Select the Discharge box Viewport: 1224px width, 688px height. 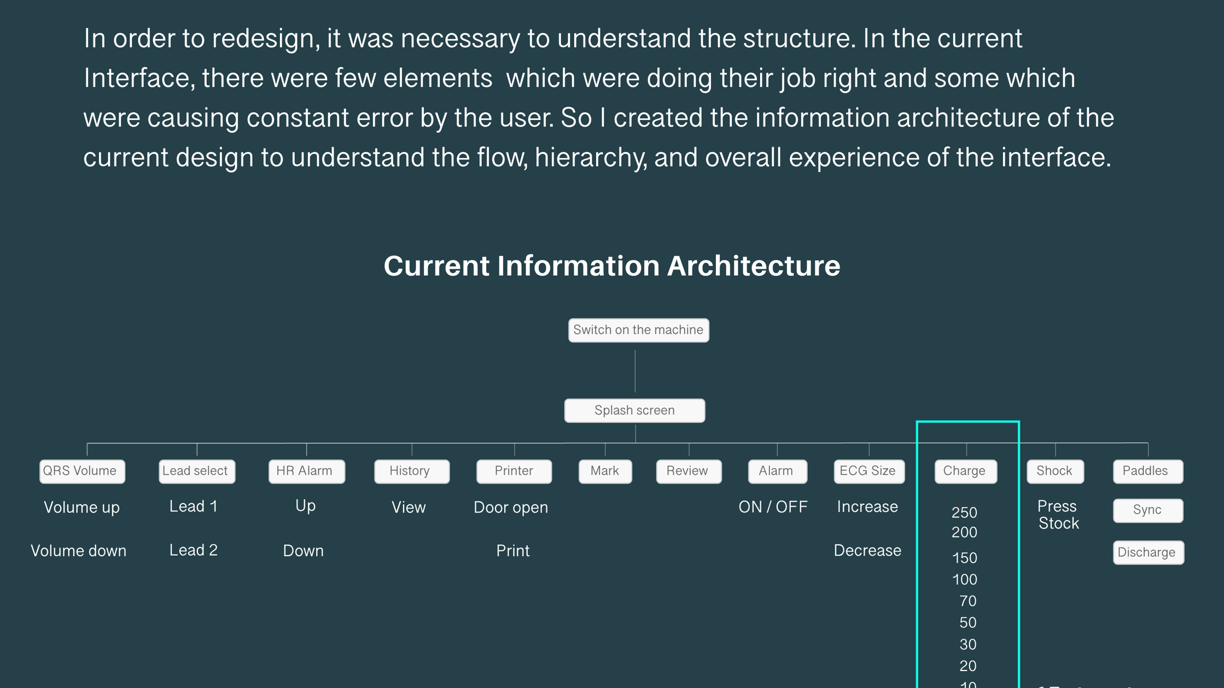[x=1148, y=552]
